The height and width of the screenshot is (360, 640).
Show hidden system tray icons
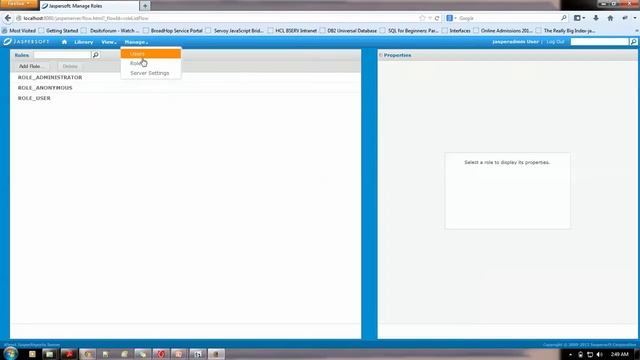pos(570,354)
